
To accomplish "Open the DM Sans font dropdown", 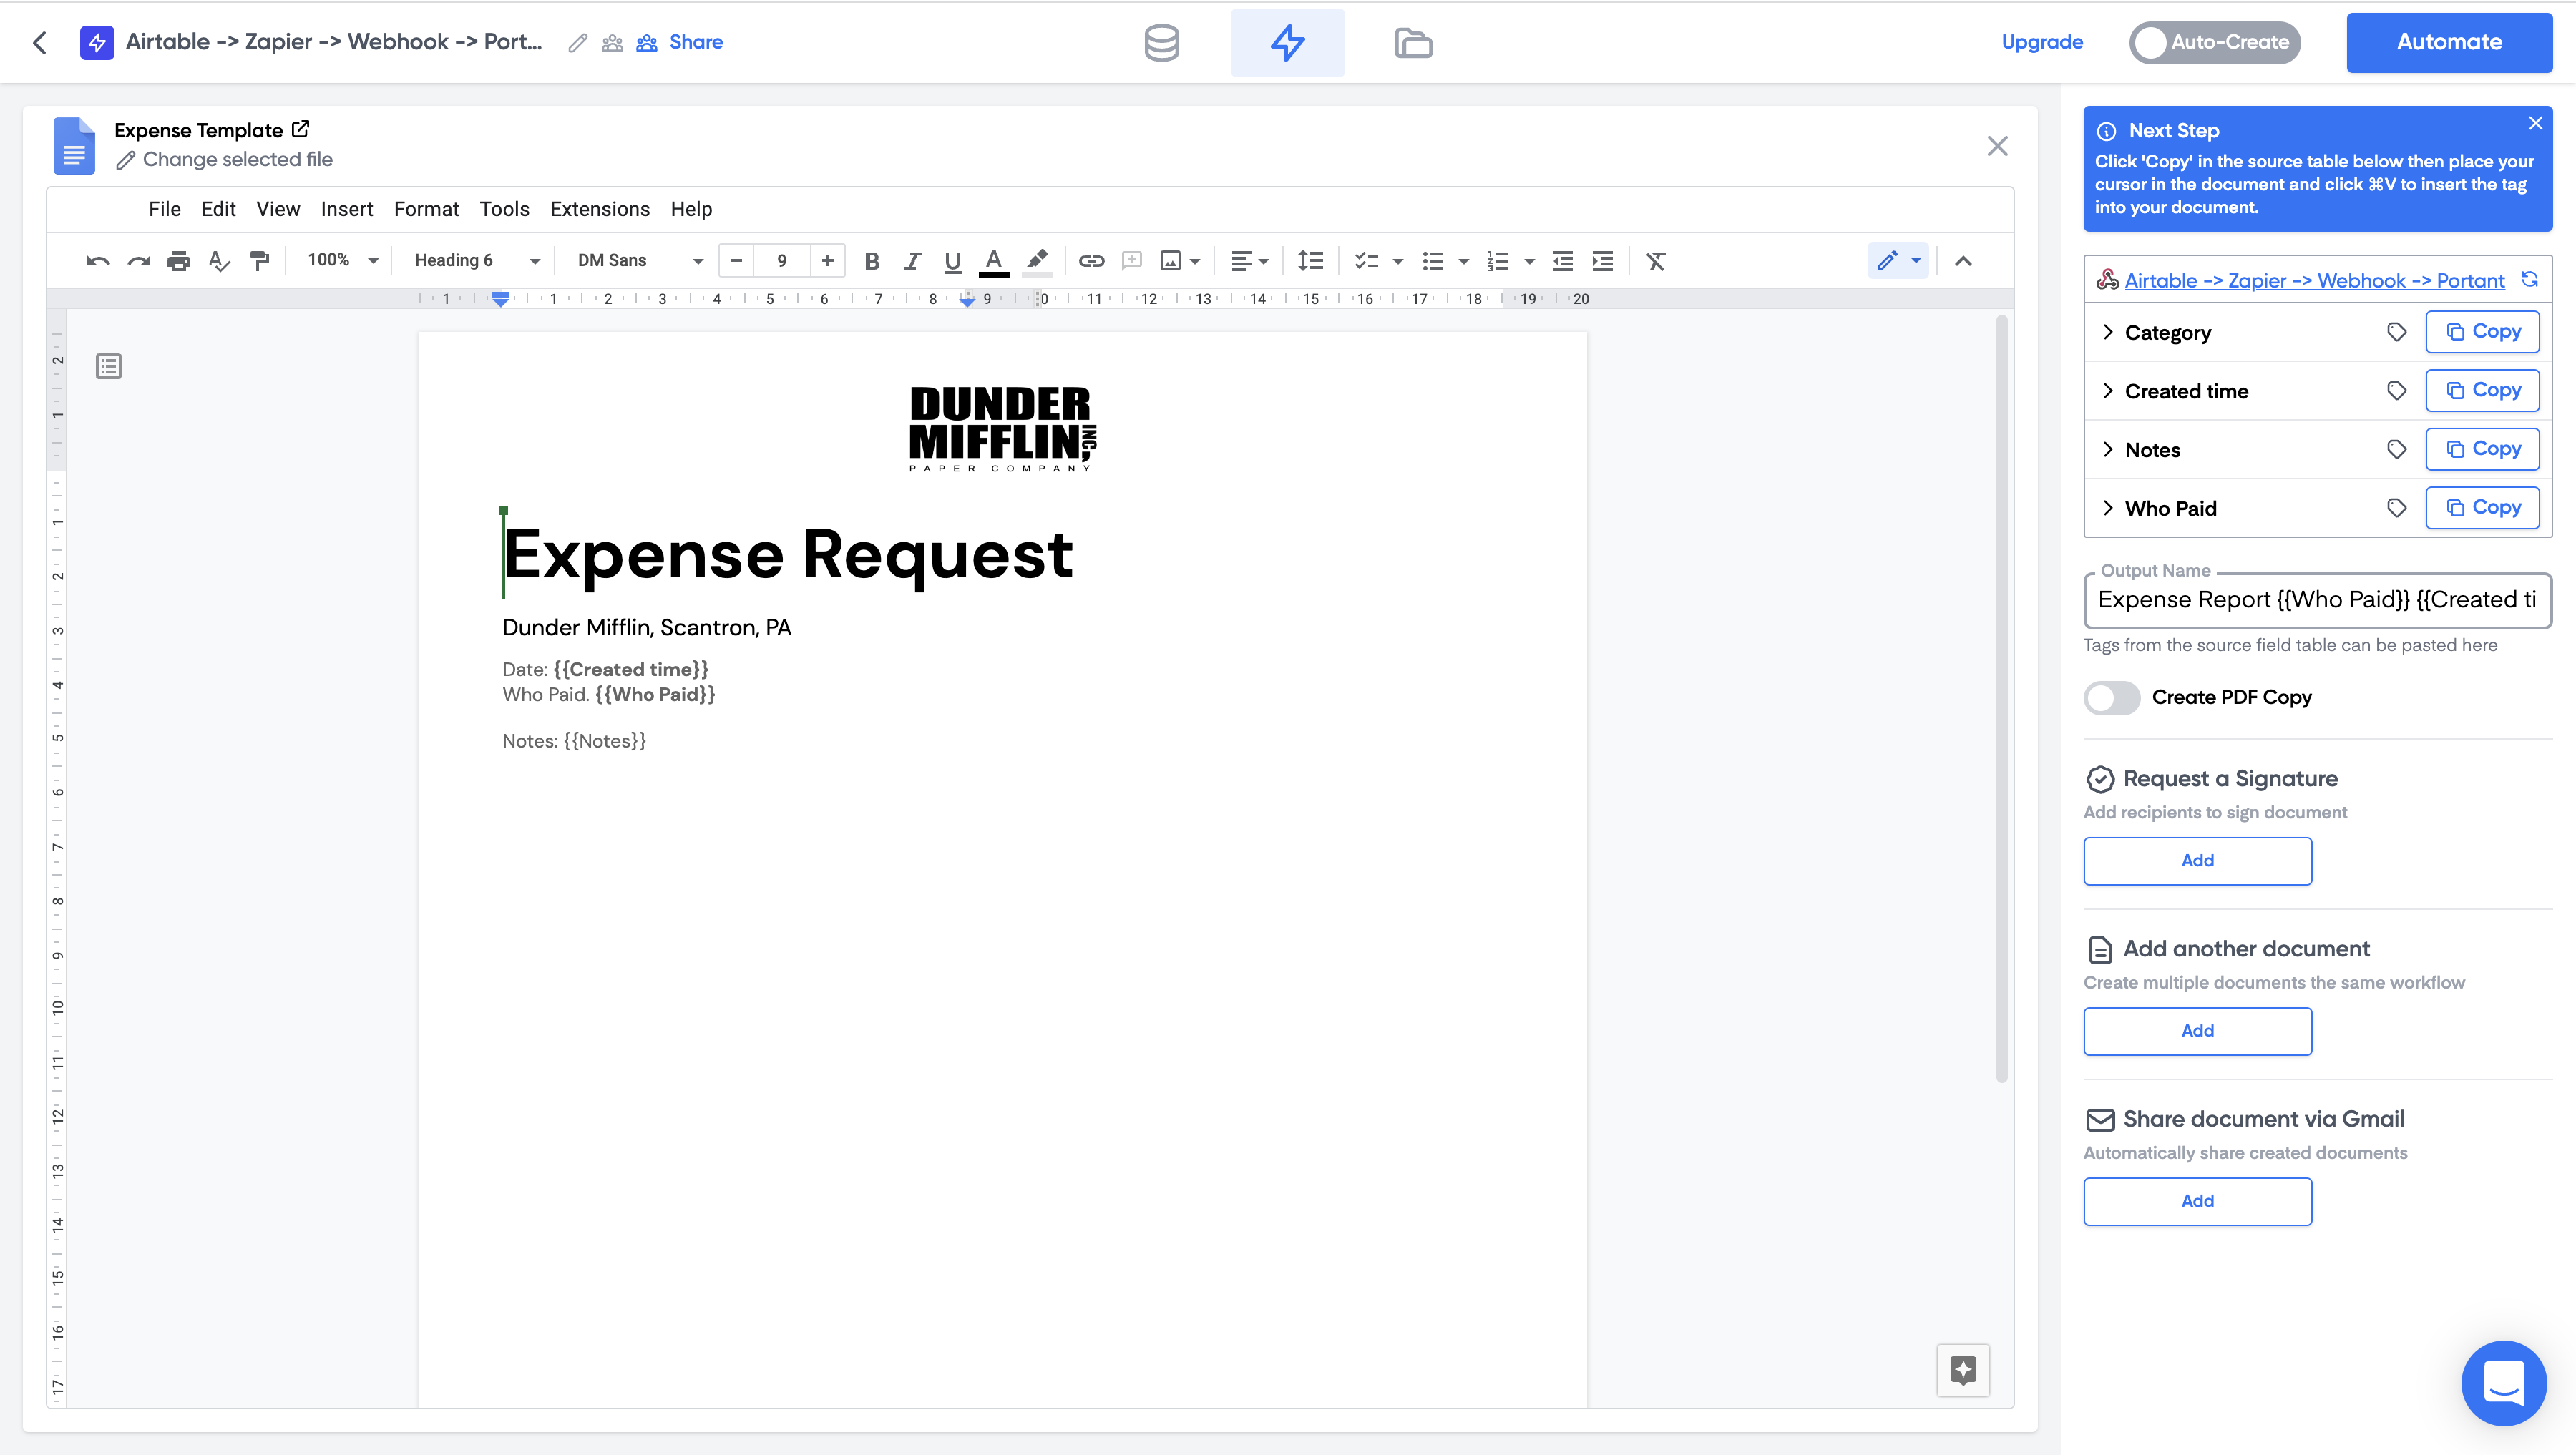I will [640, 261].
